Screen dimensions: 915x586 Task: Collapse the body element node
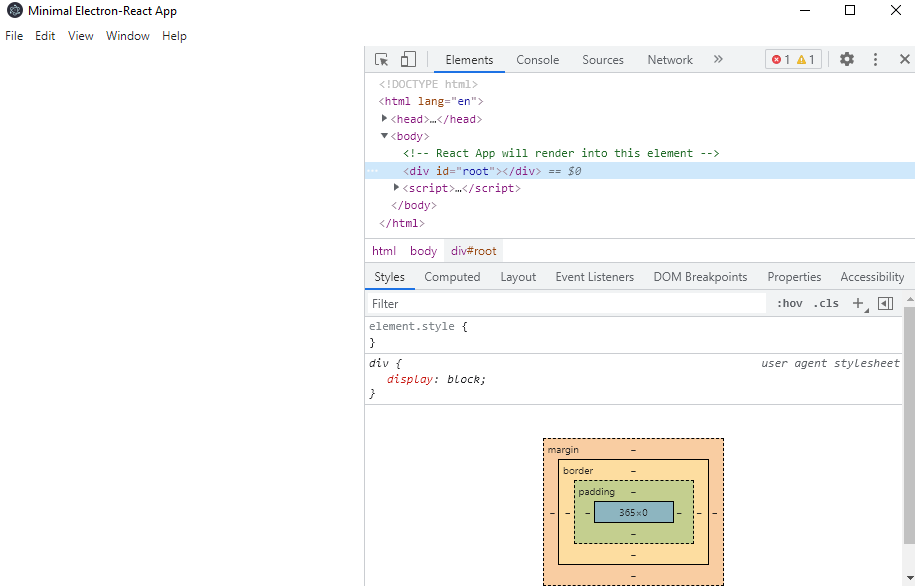click(x=384, y=136)
